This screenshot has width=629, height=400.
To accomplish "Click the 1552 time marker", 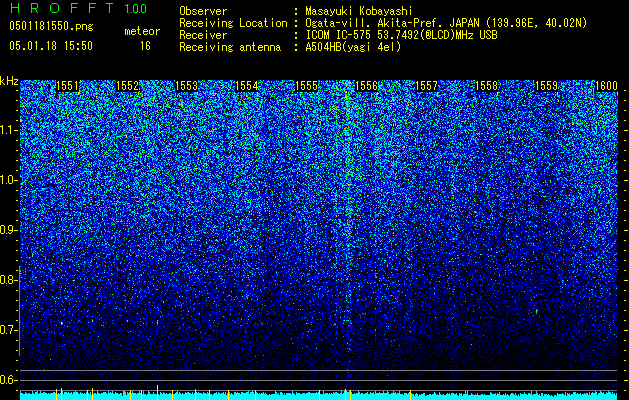I will coord(128,86).
